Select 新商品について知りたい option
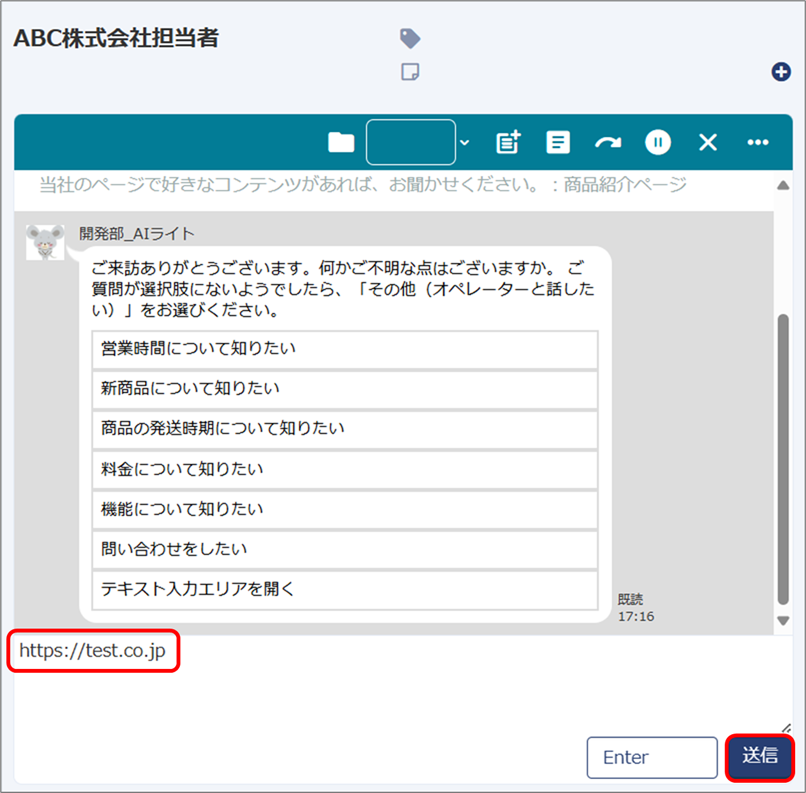Viewport: 806px width, 793px height. click(x=345, y=390)
